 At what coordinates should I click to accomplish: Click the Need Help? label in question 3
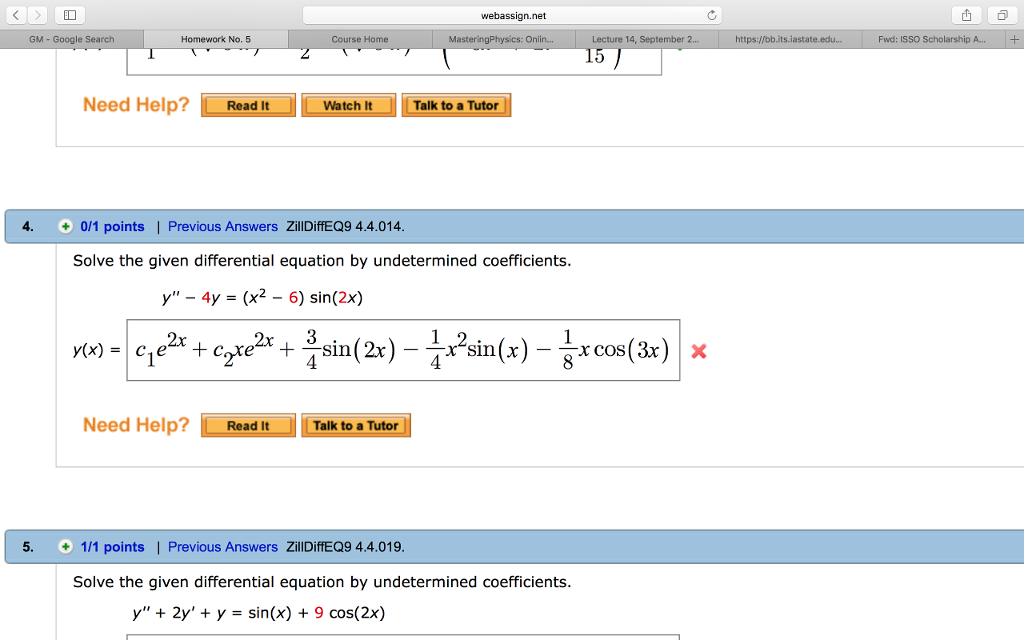pos(136,104)
